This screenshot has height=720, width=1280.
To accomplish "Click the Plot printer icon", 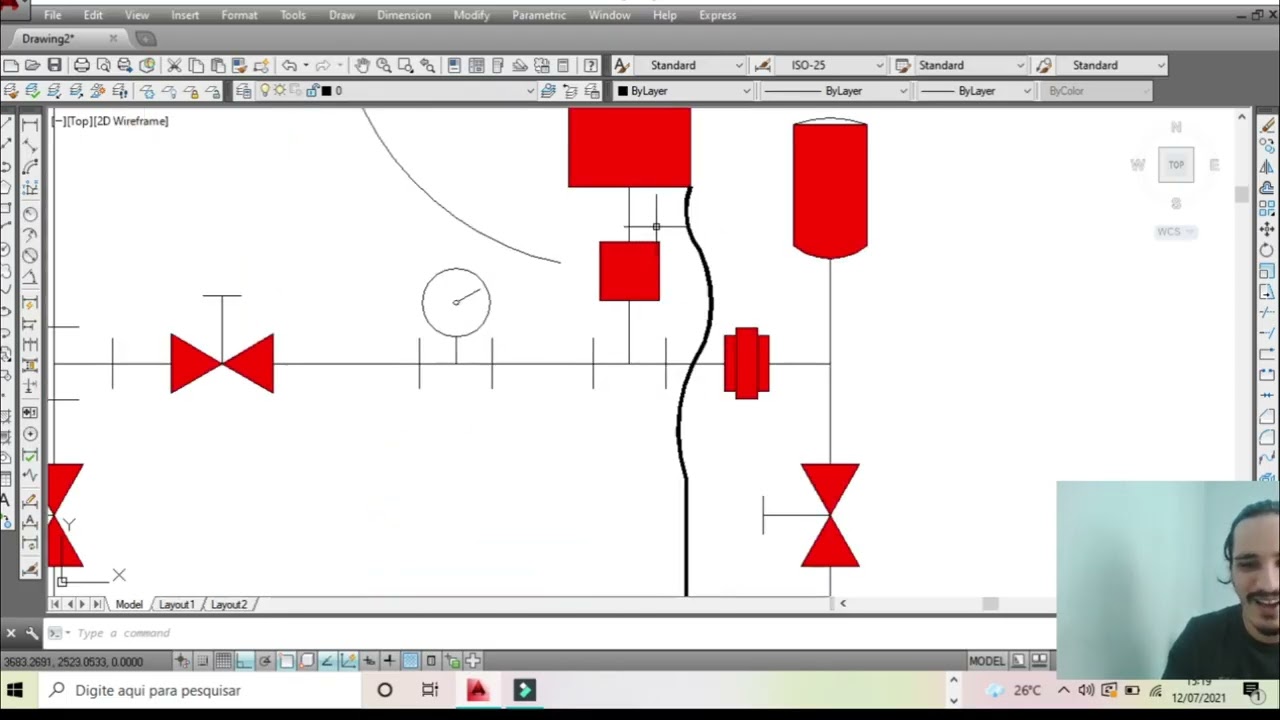I will tap(82, 65).
